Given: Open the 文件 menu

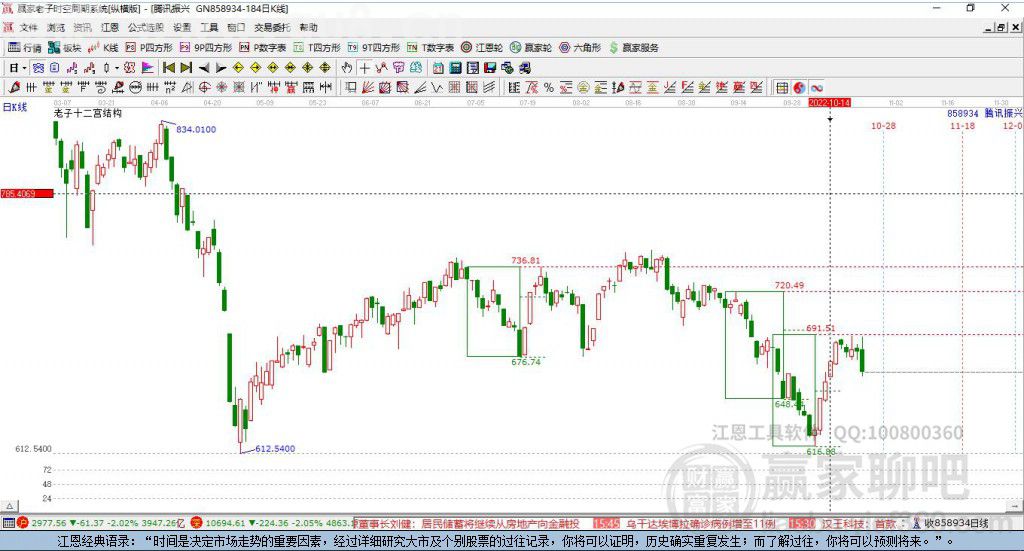Looking at the screenshot, I should pyautogui.click(x=29, y=27).
